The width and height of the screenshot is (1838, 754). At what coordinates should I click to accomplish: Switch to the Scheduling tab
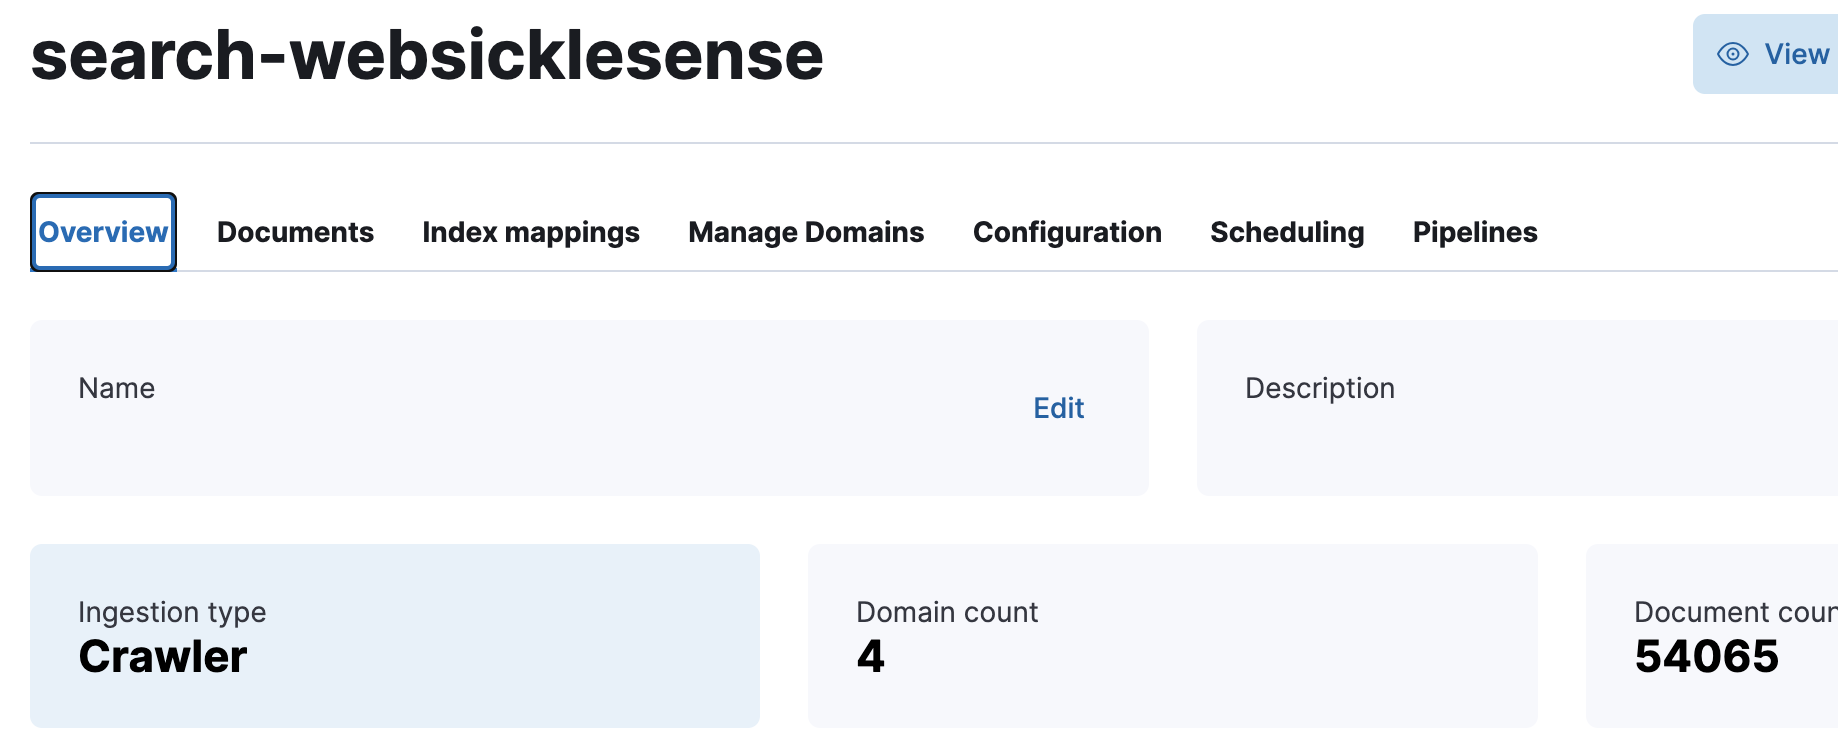[x=1287, y=232]
